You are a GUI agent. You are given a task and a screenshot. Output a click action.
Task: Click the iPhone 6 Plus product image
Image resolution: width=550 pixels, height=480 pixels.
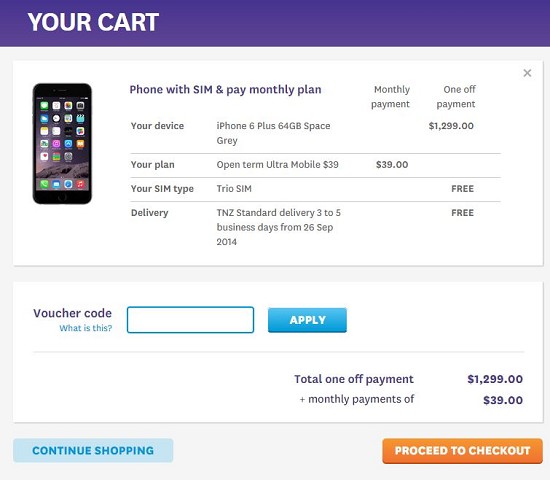pyautogui.click(x=62, y=144)
